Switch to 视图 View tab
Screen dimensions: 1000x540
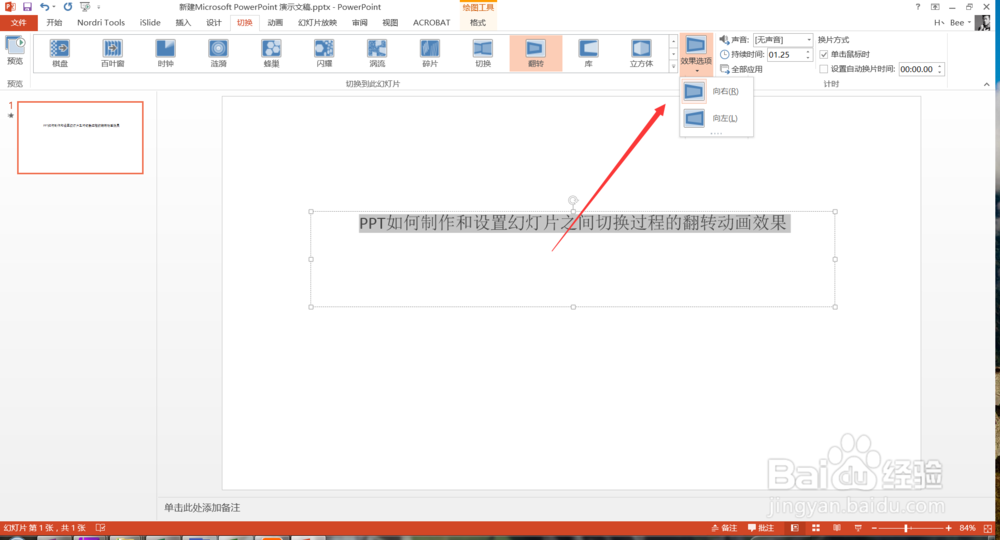390,22
